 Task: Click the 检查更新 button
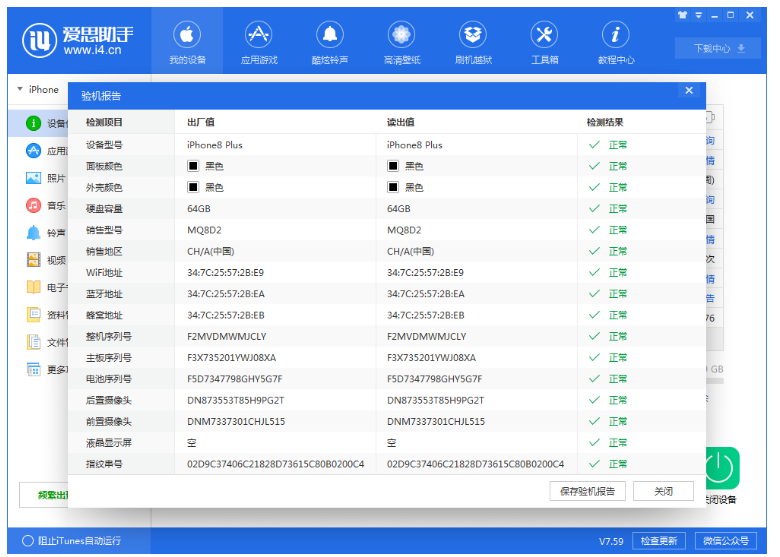coord(659,541)
